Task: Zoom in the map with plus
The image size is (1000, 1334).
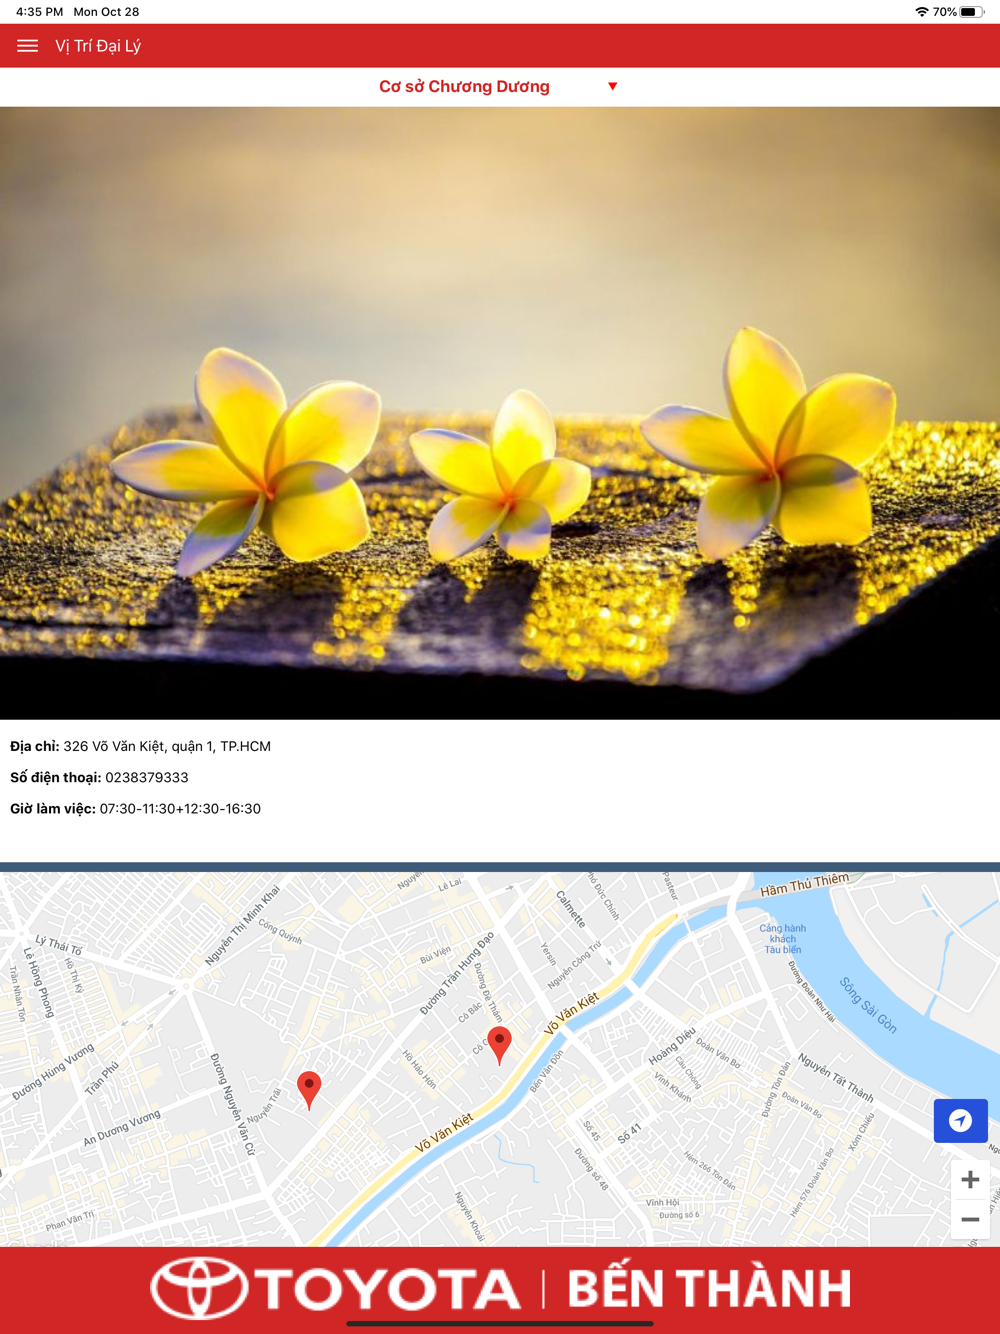Action: pyautogui.click(x=970, y=1180)
